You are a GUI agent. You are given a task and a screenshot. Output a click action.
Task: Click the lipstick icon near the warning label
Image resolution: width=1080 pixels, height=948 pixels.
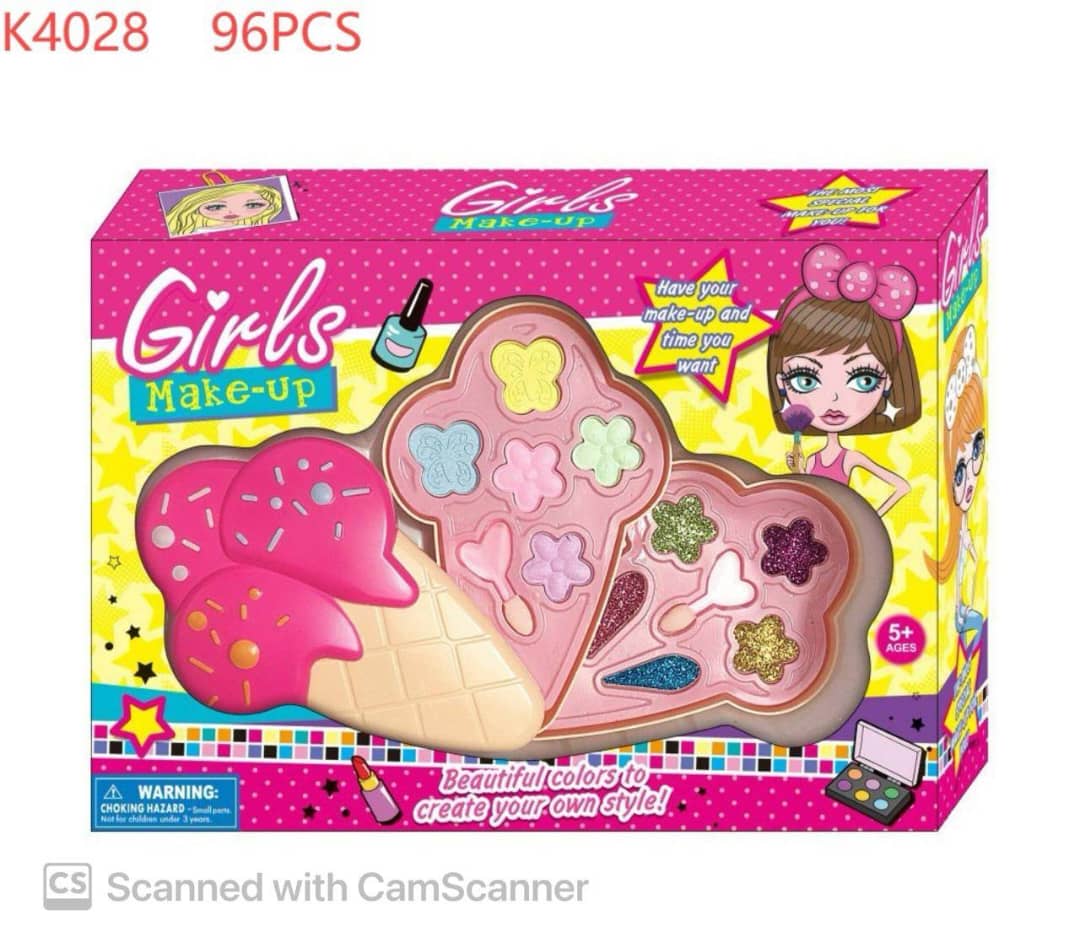click(375, 787)
